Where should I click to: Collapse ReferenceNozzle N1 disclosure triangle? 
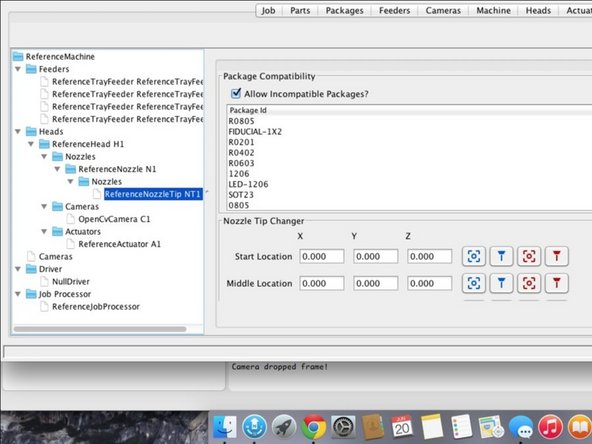click(57, 169)
